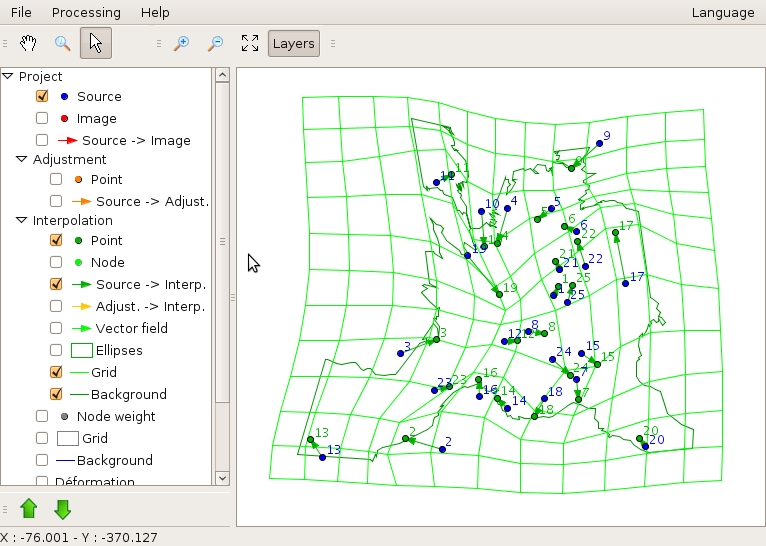Click the lower Background blue line icon
The height and width of the screenshot is (546, 766).
(65, 460)
